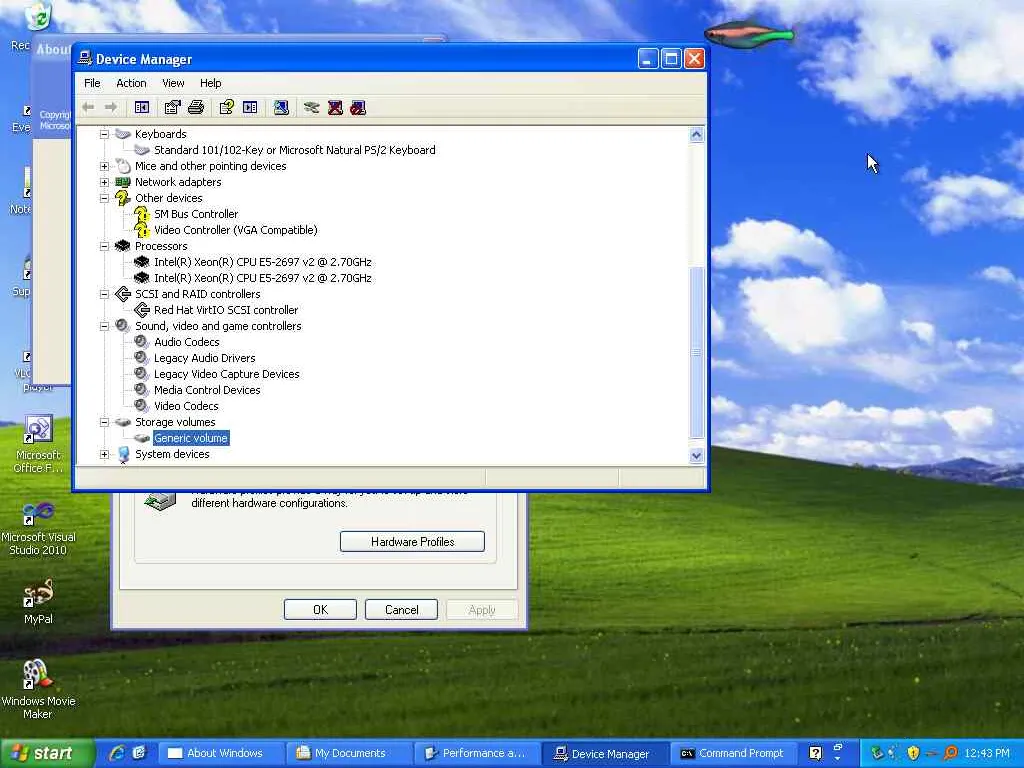The image size is (1024, 768).
Task: Click Hardware Profiles button in System Properties
Action: 412,541
